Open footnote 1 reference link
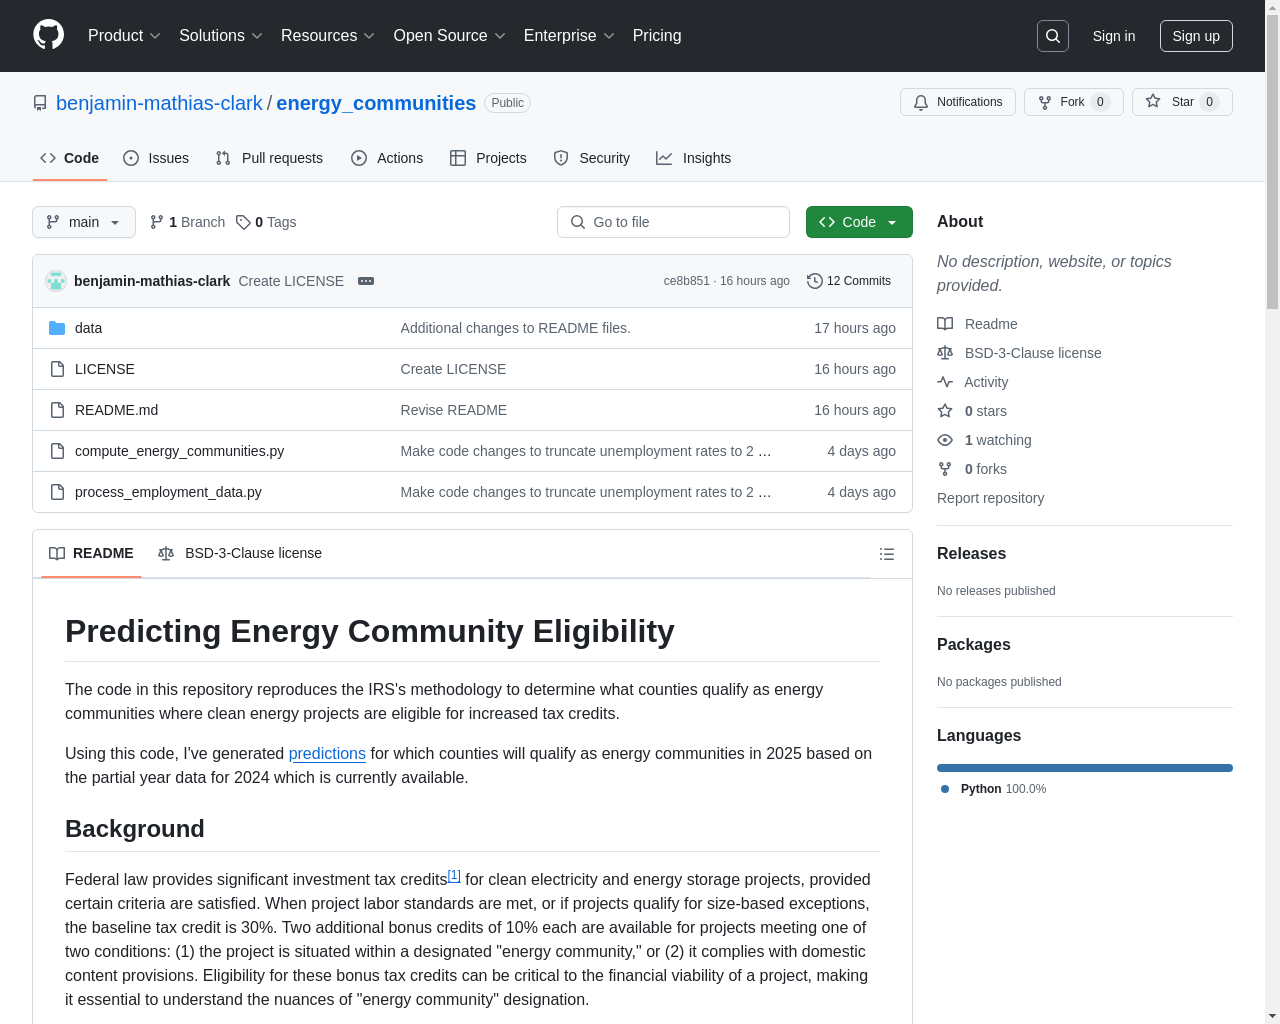 point(454,876)
